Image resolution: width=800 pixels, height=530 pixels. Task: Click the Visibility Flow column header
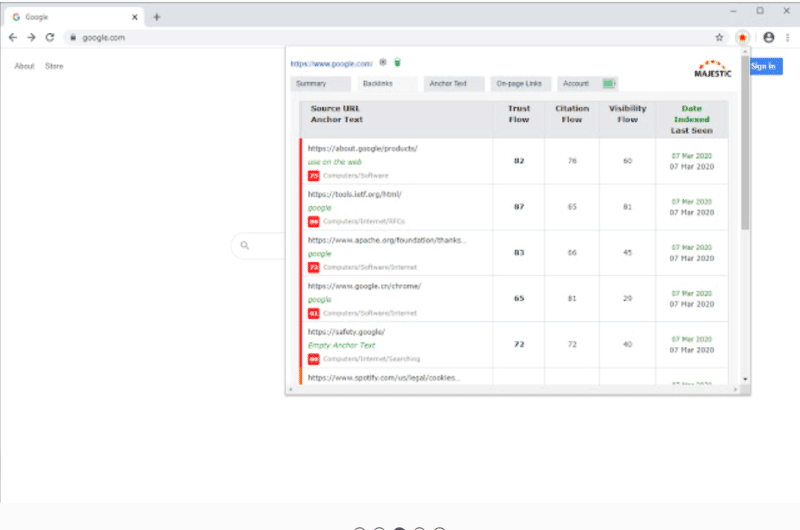[x=628, y=114]
